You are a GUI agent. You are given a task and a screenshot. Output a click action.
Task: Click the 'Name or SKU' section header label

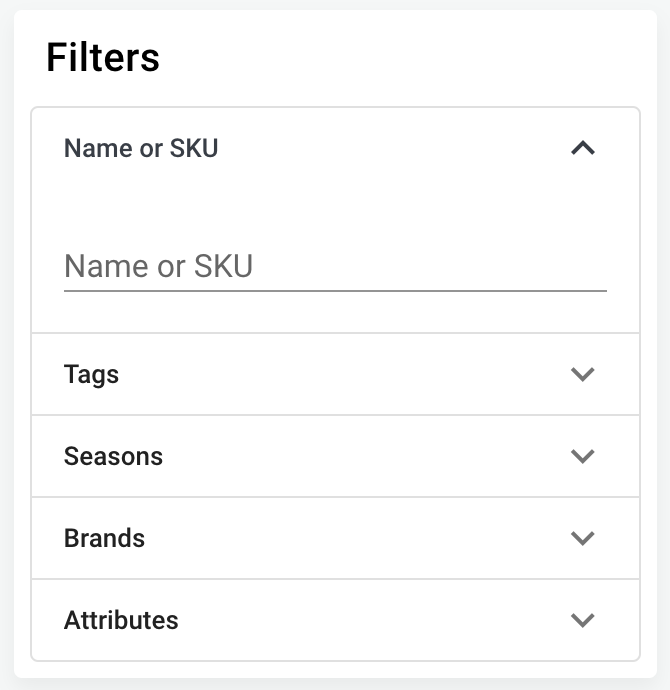pyautogui.click(x=141, y=148)
